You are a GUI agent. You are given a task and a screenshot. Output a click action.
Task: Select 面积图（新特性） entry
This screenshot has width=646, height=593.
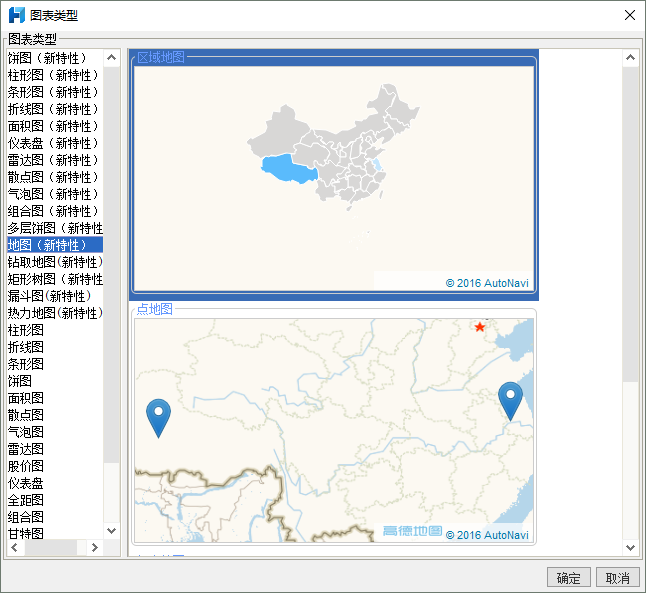click(x=55, y=126)
